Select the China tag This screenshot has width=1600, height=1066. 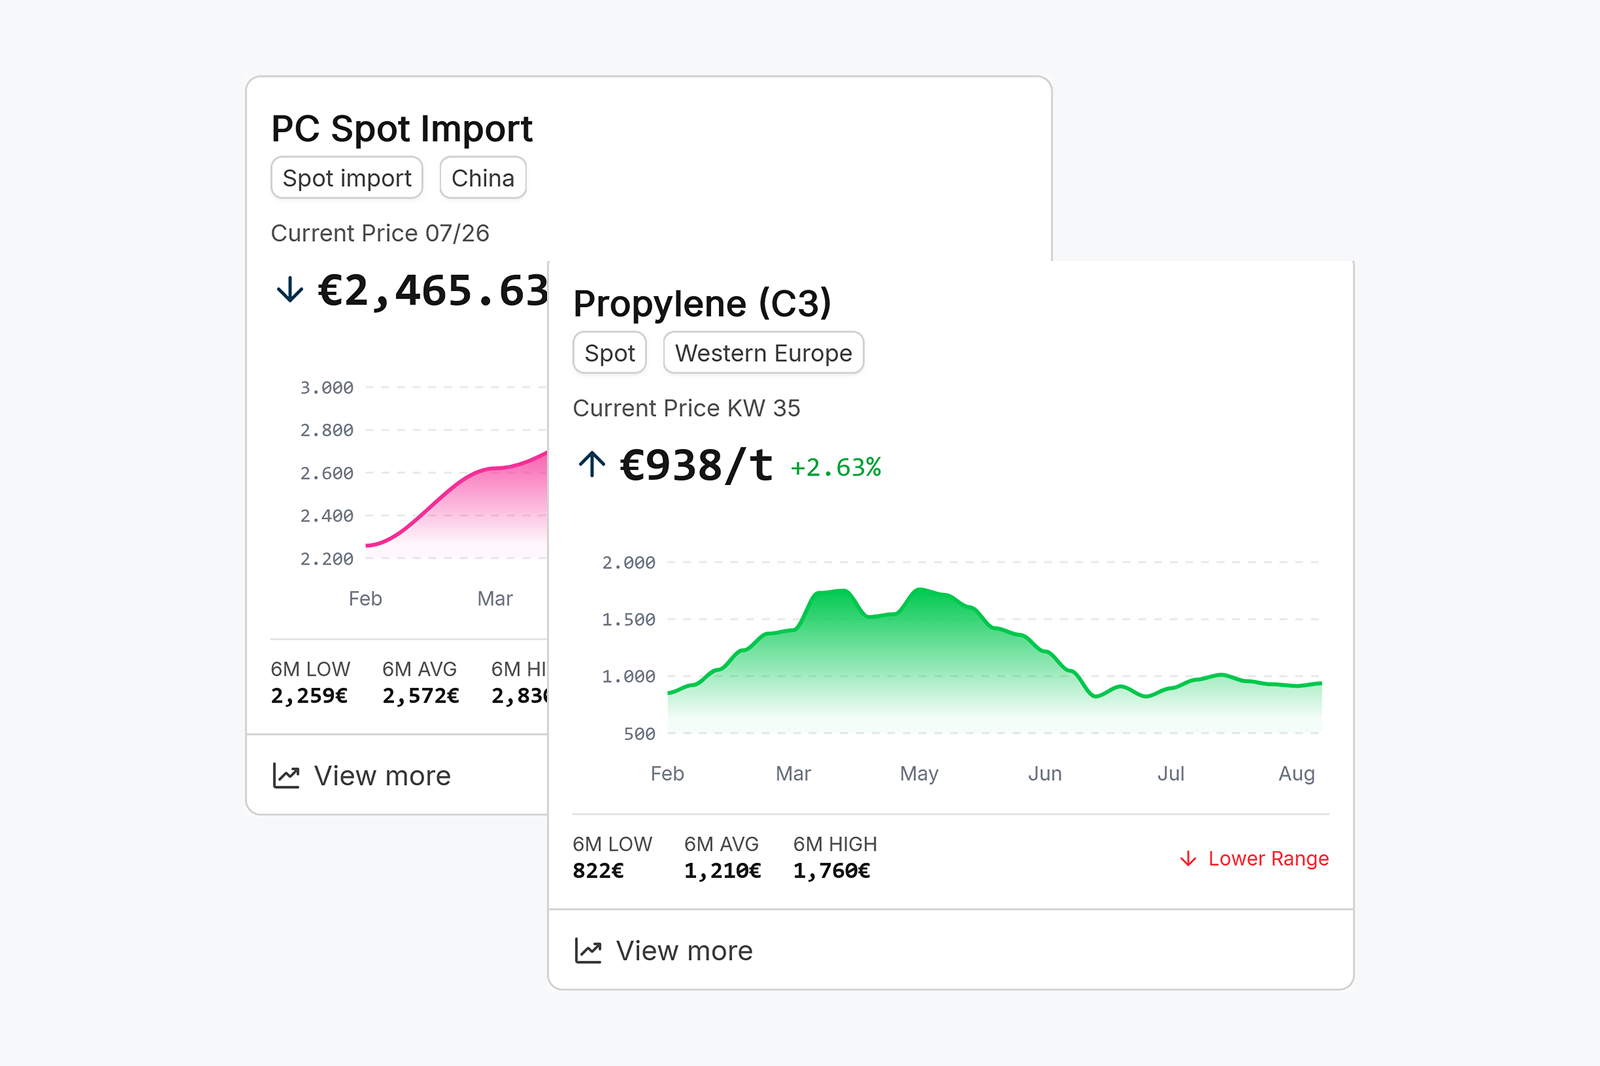[x=483, y=178]
